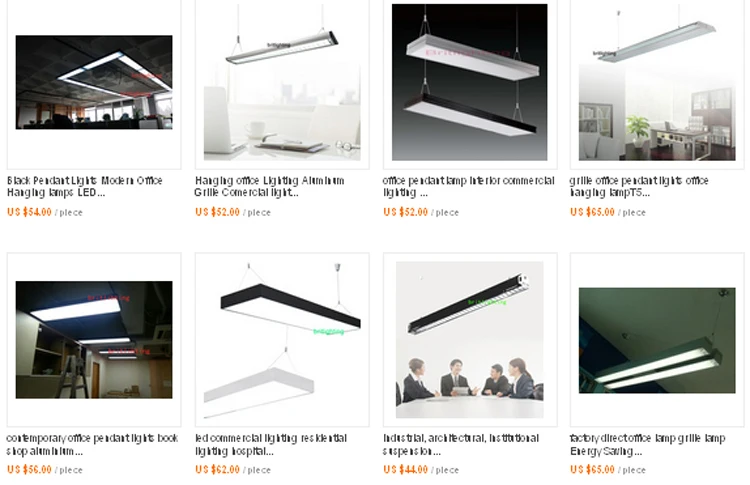Select the US $44.00 price of Industrial suspension light
The width and height of the screenshot is (750, 485).
pos(406,470)
